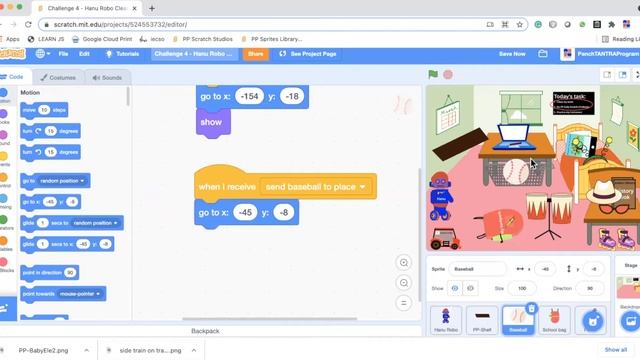
Task: Open a new browser tab
Action: [x=152, y=8]
